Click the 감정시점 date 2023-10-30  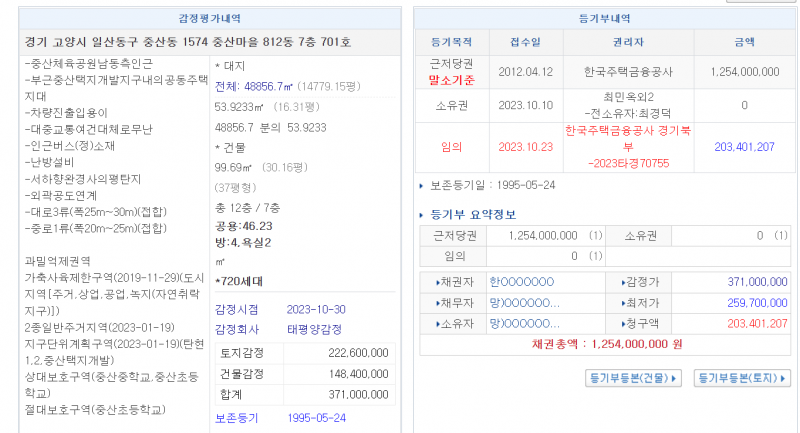pos(315,308)
